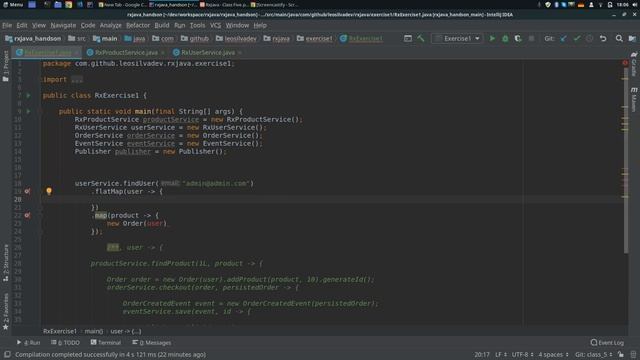Switch to Google Chrome New Tab taskbar window
Screen dimensions: 640x360
click(x=122, y=4)
